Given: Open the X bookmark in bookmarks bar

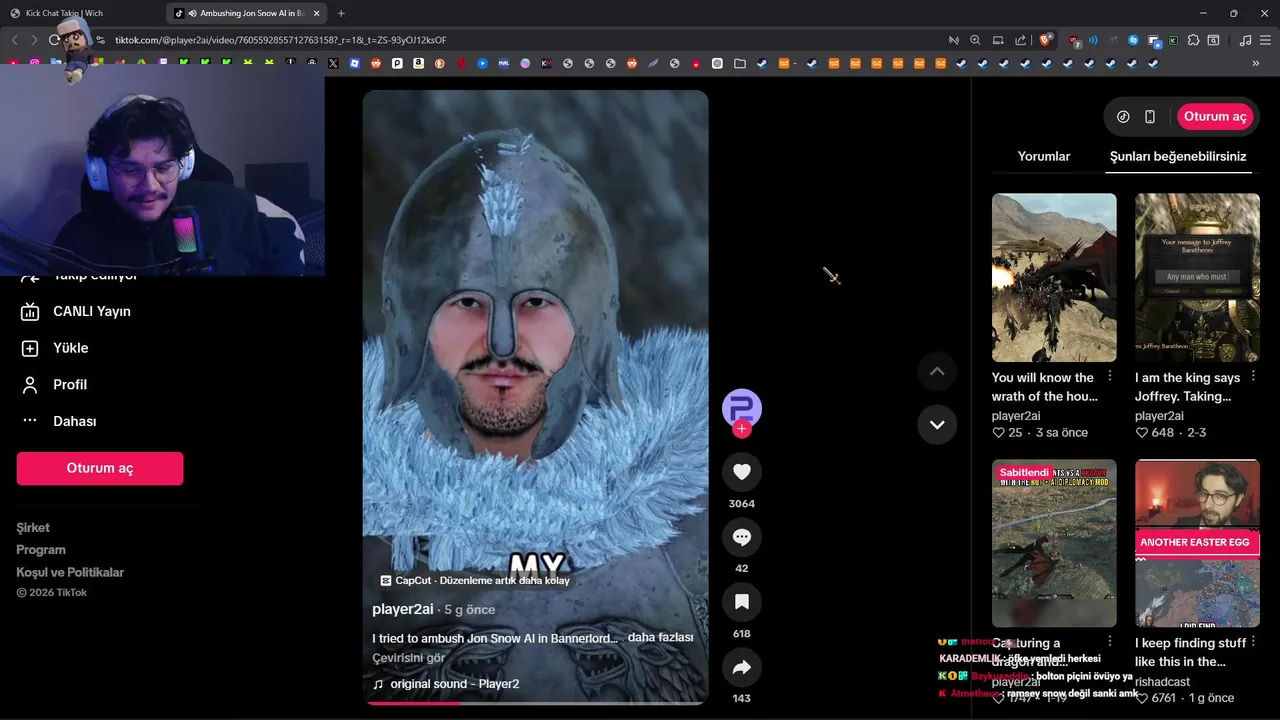Looking at the screenshot, I should [334, 63].
